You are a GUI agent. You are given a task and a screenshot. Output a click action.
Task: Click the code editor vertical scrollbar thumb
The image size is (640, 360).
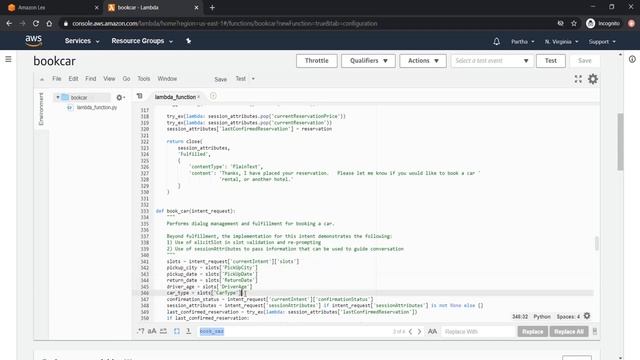[x=596, y=243]
